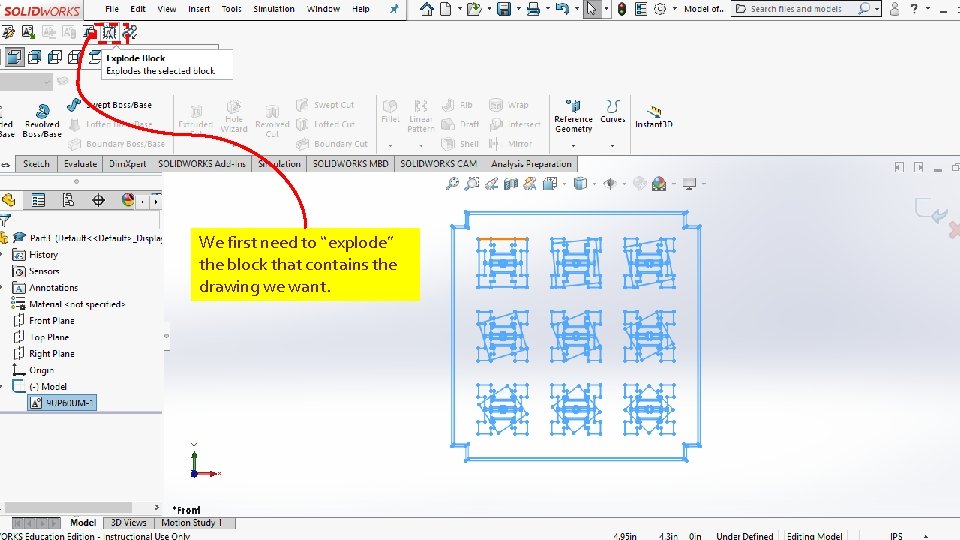Open the Reference Geometry tool
960x540 pixels.
tap(574, 116)
